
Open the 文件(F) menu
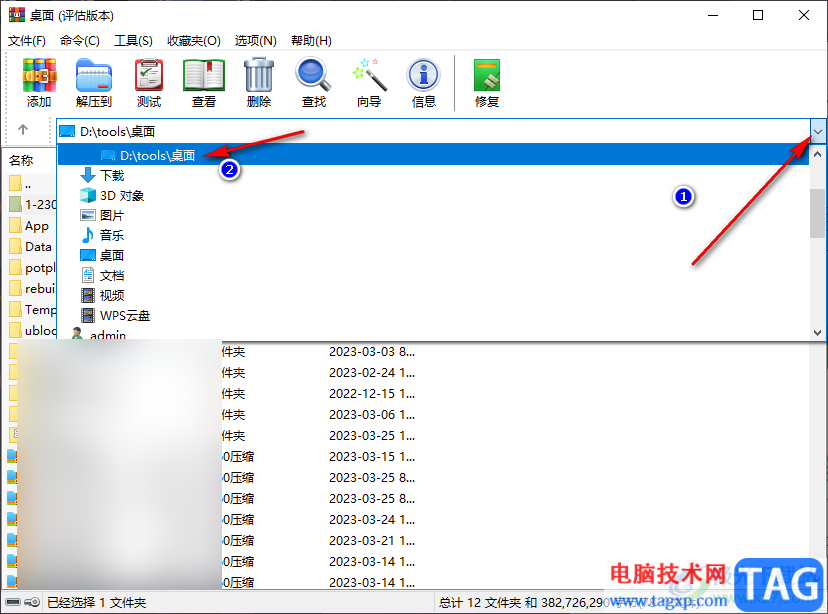[x=27, y=41]
